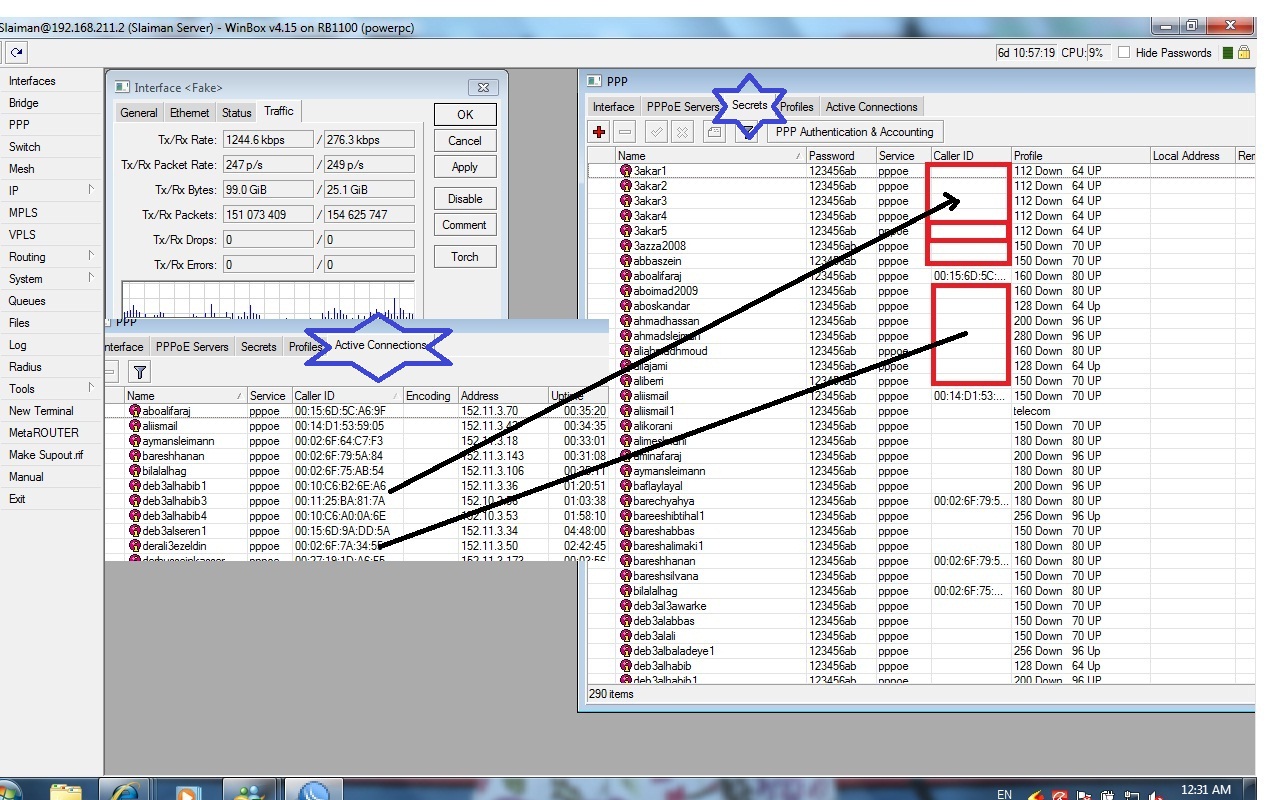Disable the selected secret with the X button
Image resolution: width=1280 pixels, height=800 pixels.
point(682,131)
